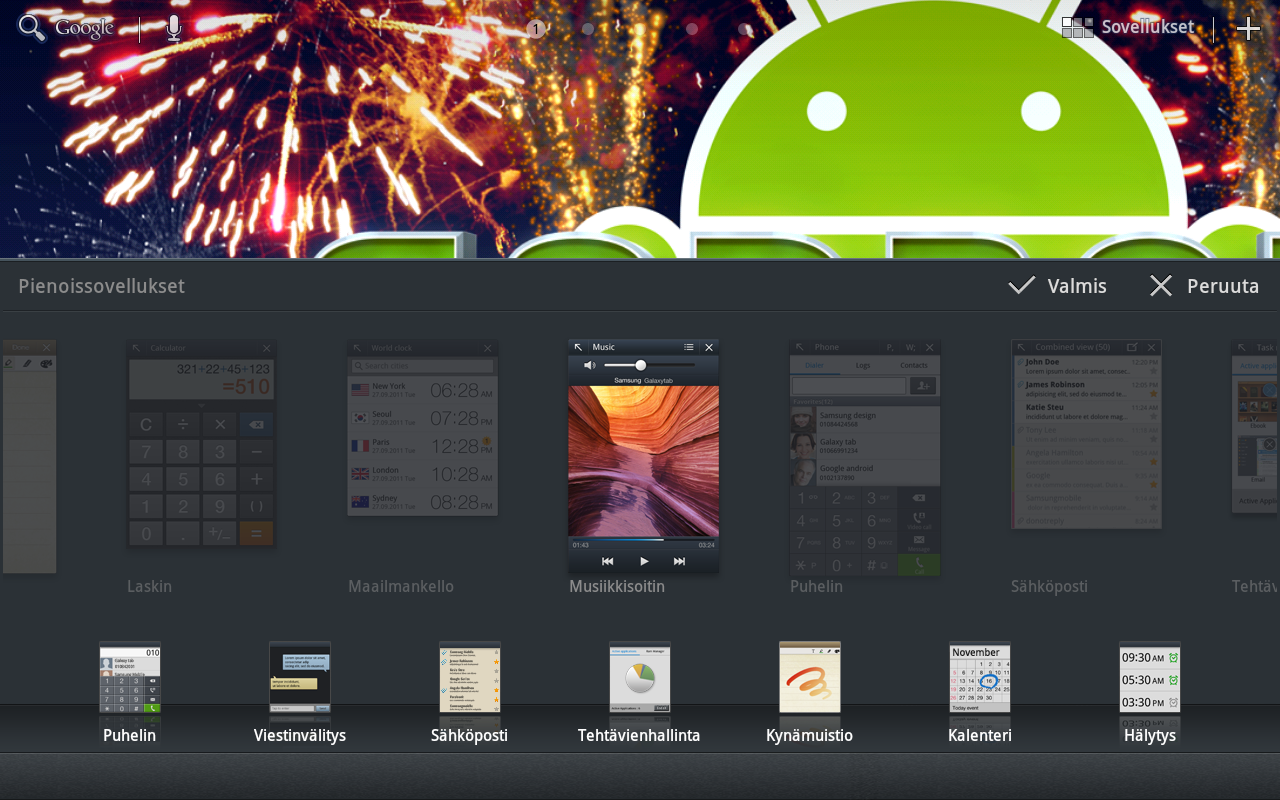Image resolution: width=1280 pixels, height=800 pixels.
Task: Open the Sovellukset apps grid
Action: pyautogui.click(x=1128, y=28)
